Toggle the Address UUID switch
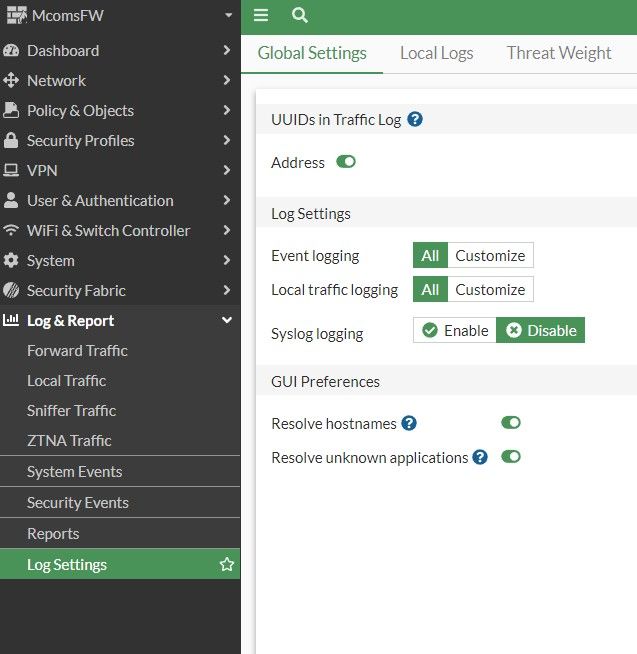 [346, 162]
